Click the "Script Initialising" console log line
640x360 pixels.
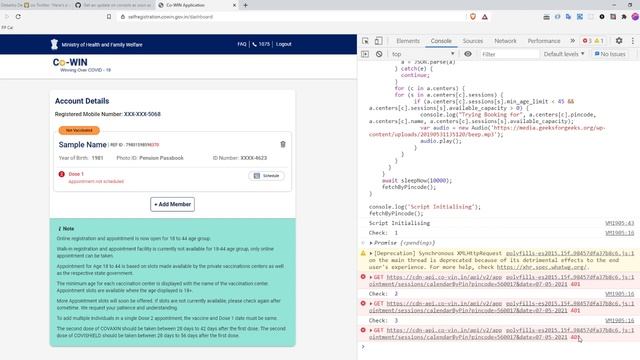(399, 223)
